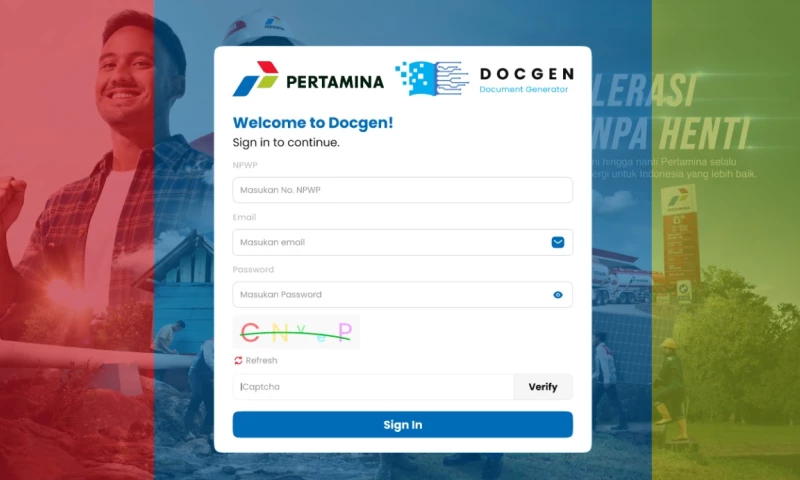Click the Document Generator subtitle

pos(523,89)
